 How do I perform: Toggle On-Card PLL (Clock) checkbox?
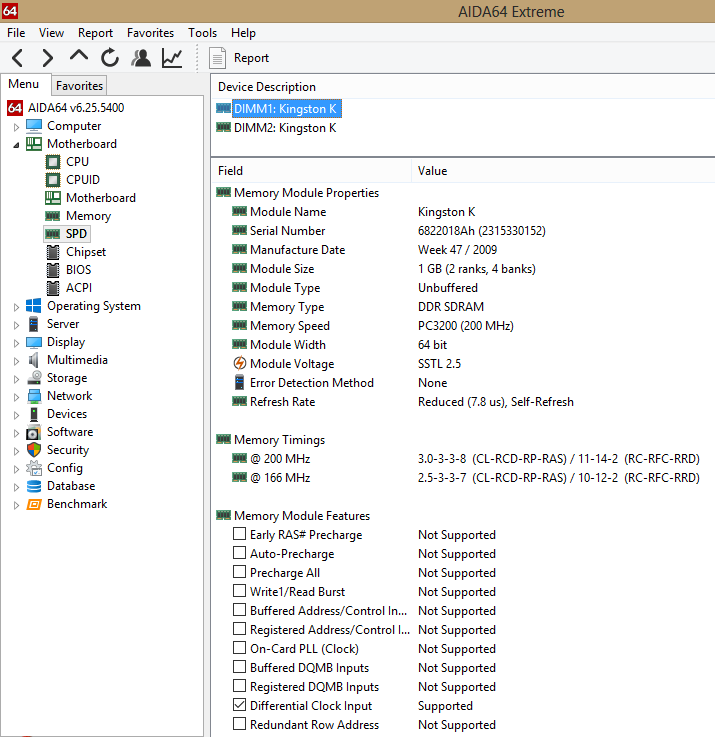239,647
